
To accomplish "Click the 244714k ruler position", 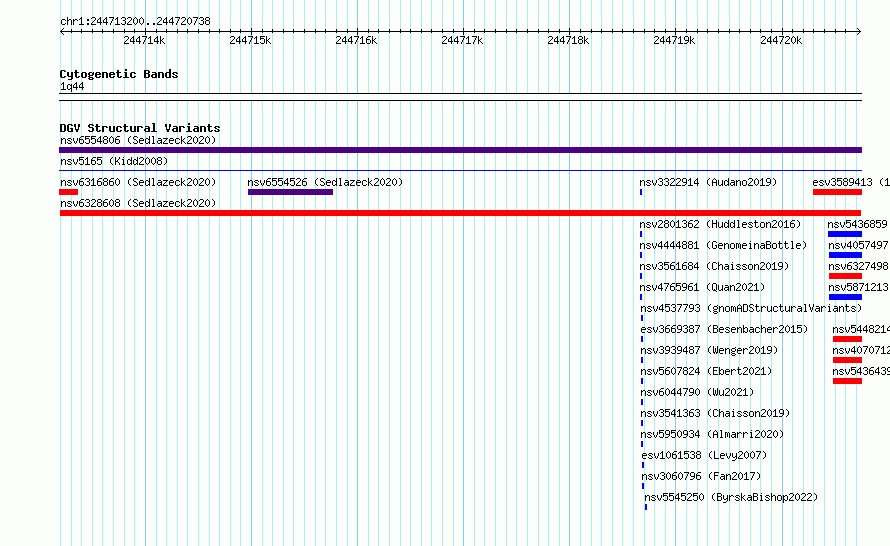I will (x=144, y=40).
